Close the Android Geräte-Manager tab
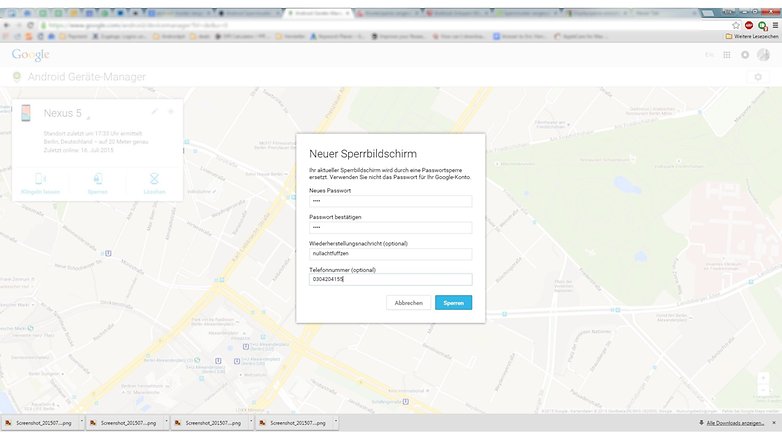The height and width of the screenshot is (440, 782). [348, 13]
